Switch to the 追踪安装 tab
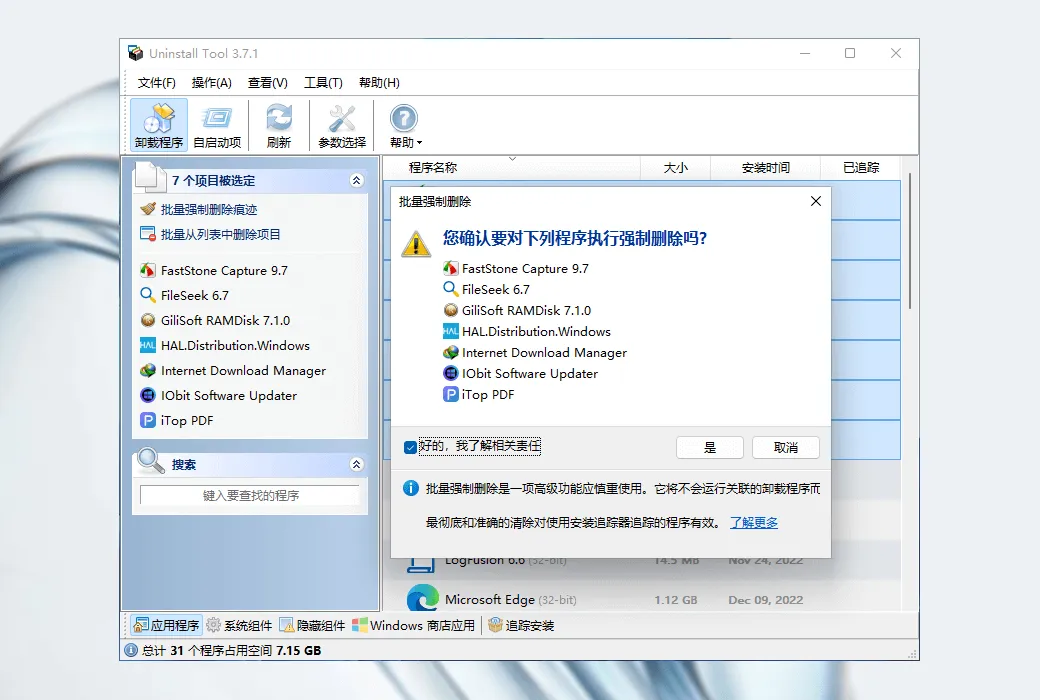 point(521,625)
